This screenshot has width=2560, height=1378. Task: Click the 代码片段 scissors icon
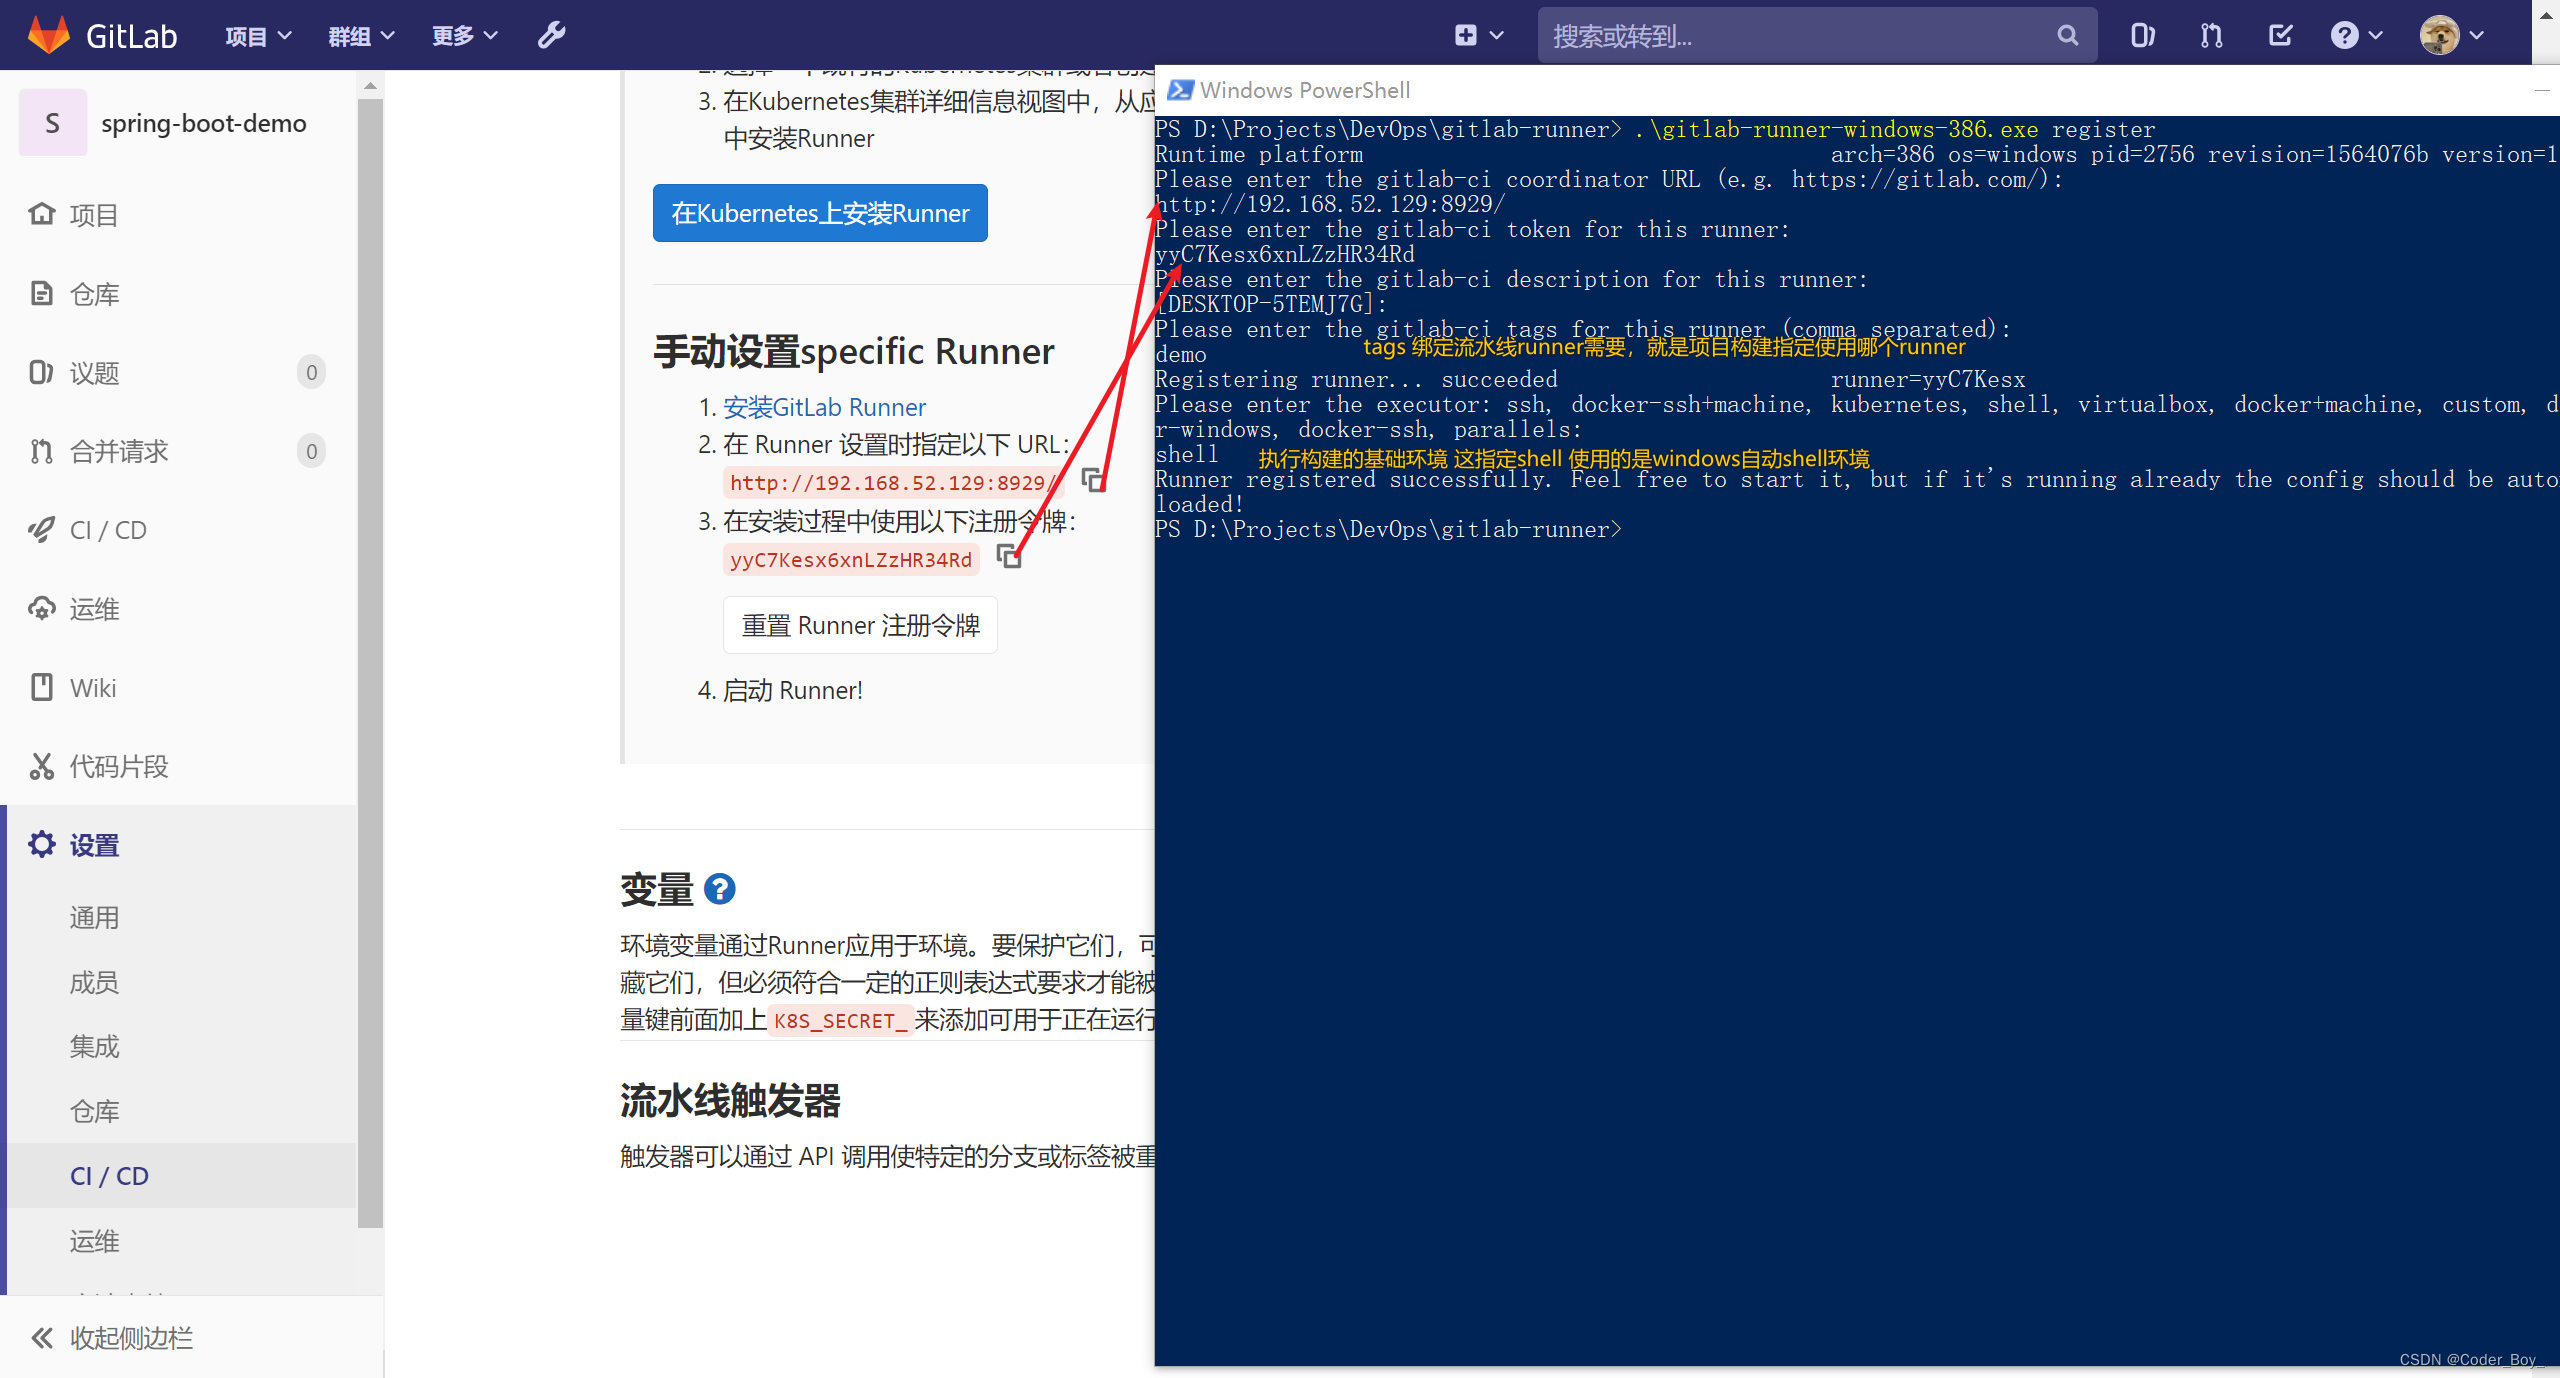tap(42, 766)
